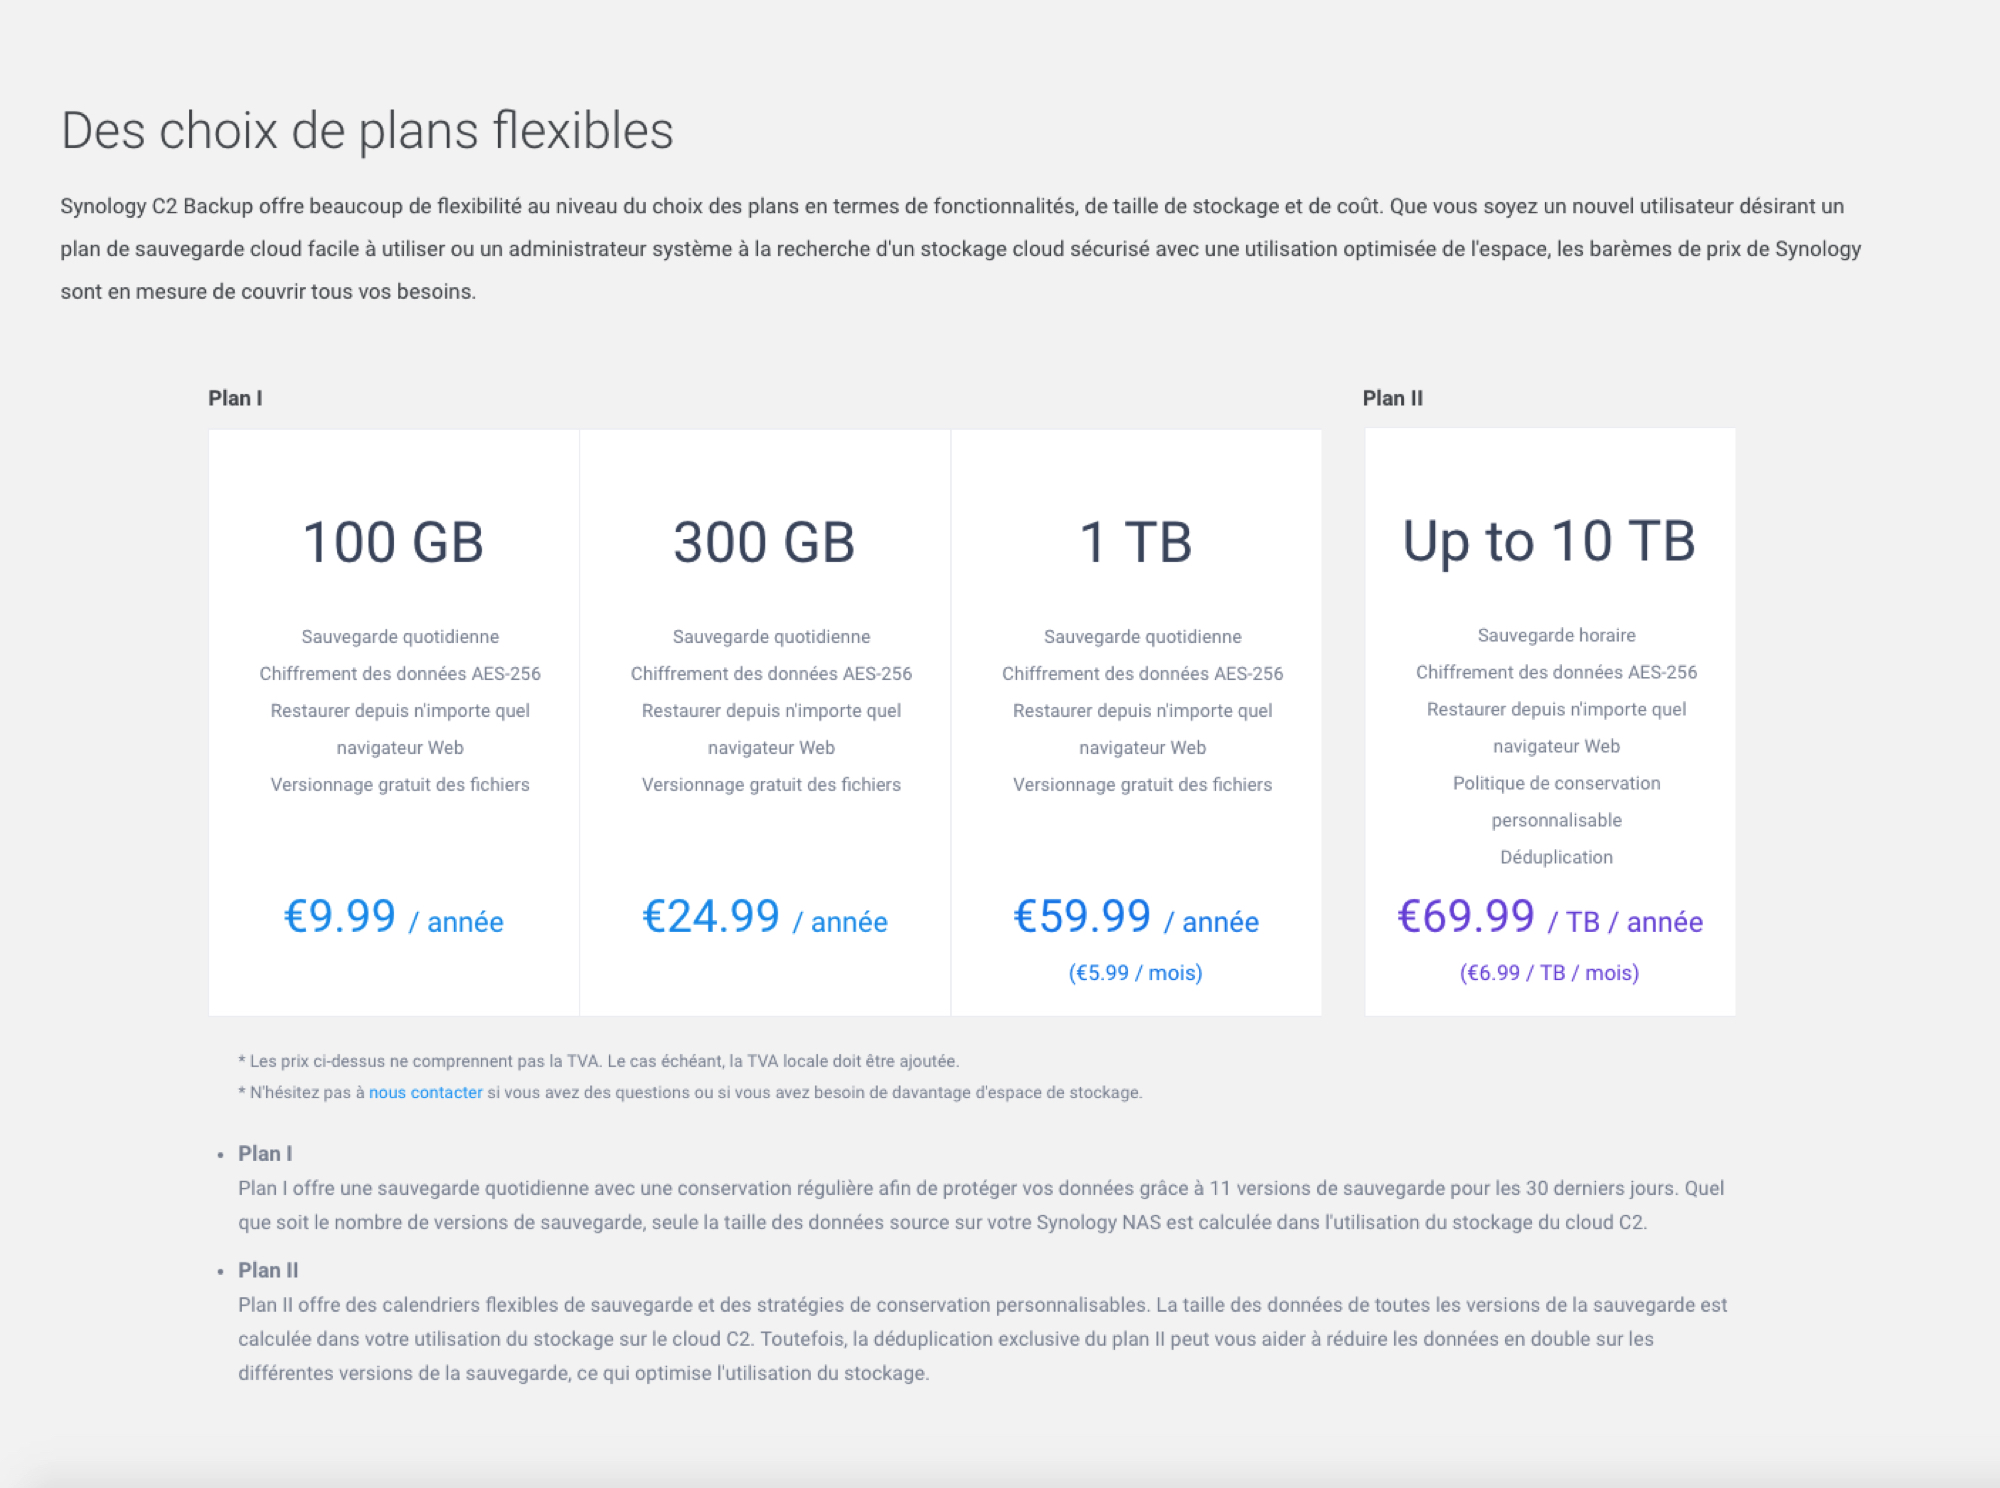This screenshot has height=1488, width=2000.
Task: Click the (€5.99 / mois) monthly price
Action: pos(1136,973)
